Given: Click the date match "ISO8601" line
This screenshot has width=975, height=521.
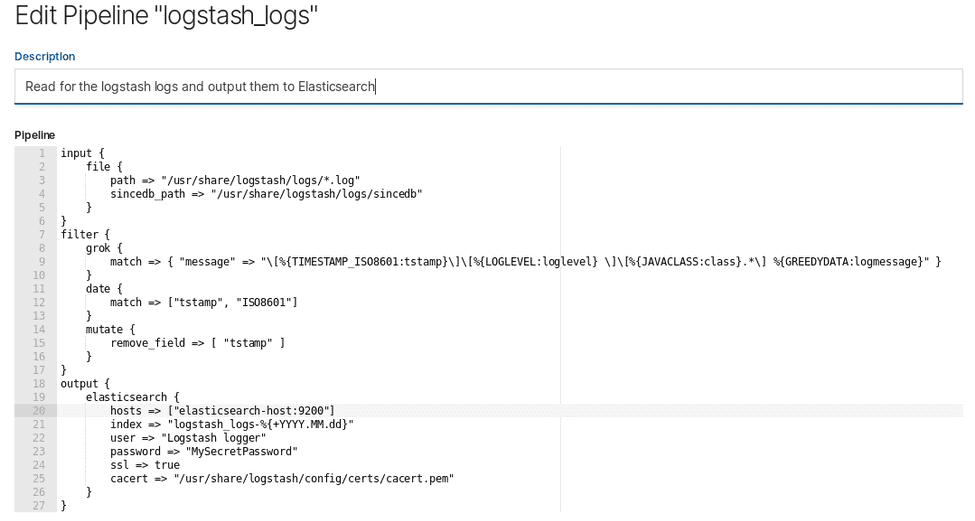Looking at the screenshot, I should (203, 302).
